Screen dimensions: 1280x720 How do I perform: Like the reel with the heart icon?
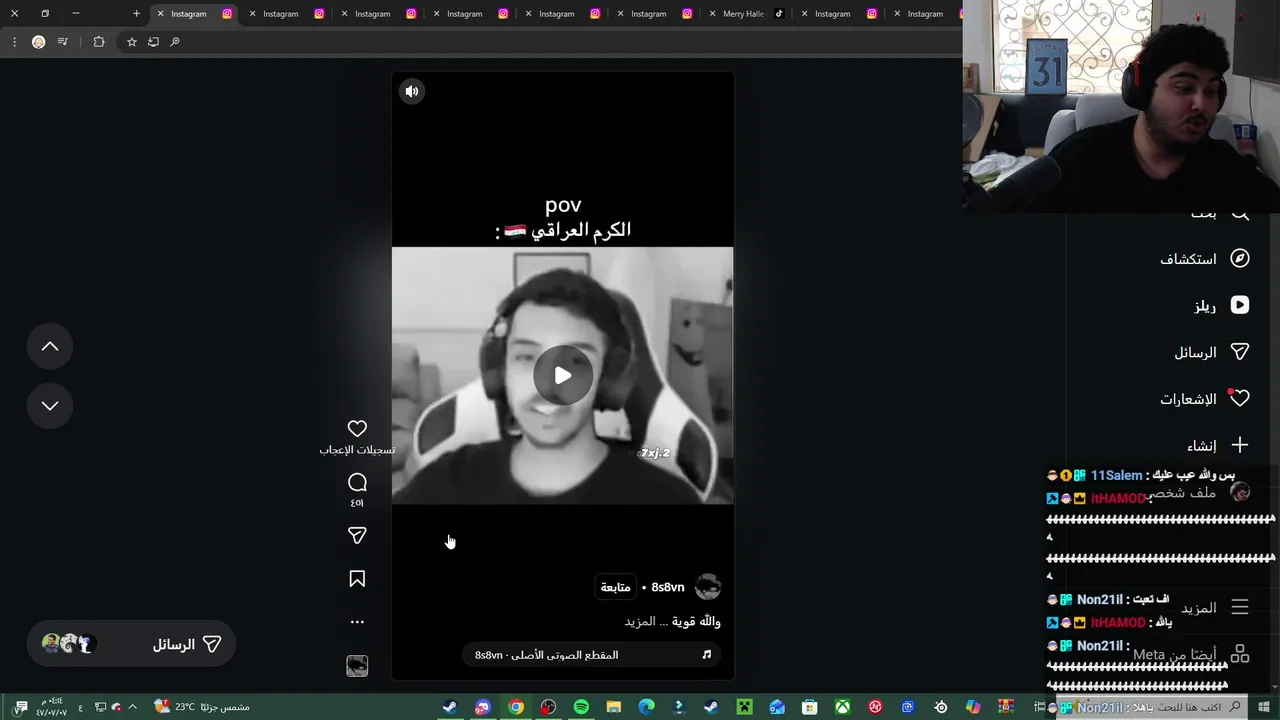coord(357,428)
